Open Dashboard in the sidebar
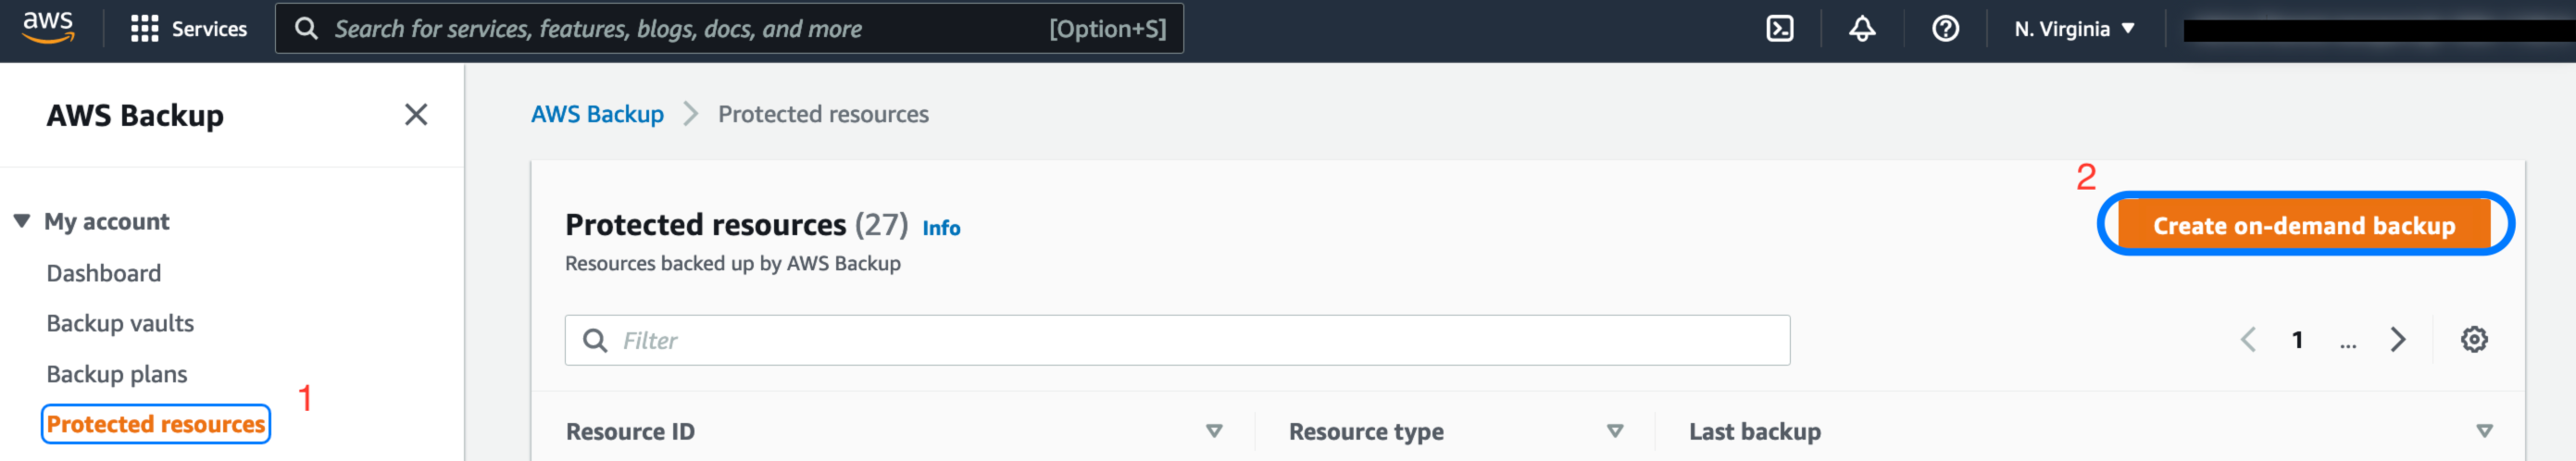Screen dimensions: 2576x461 point(104,273)
